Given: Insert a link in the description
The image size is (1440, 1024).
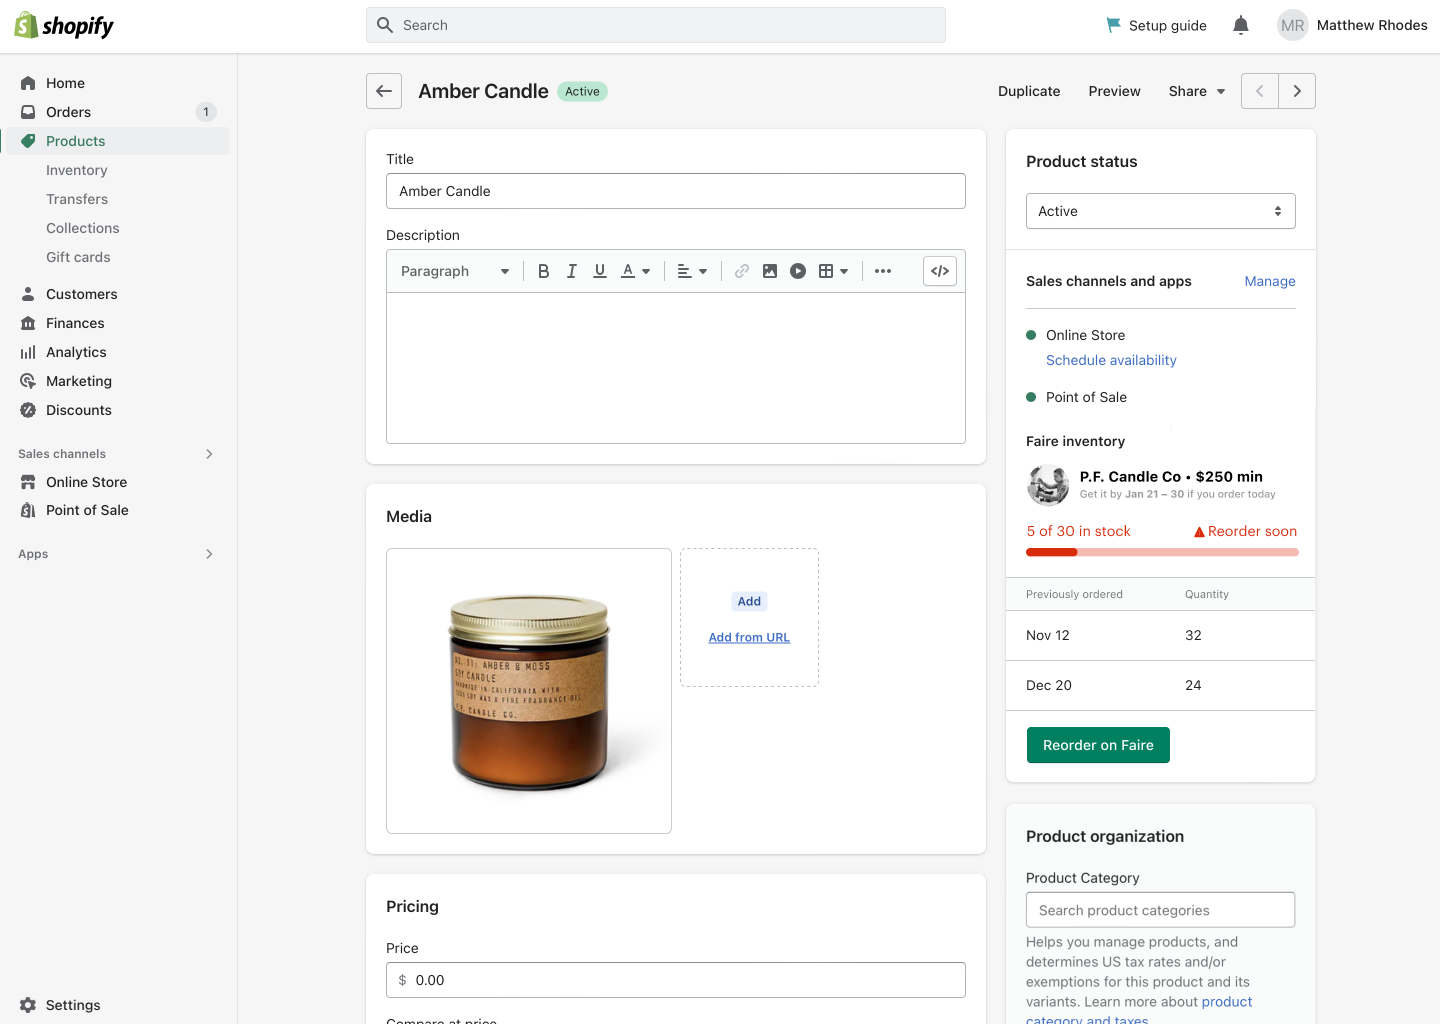Looking at the screenshot, I should (x=741, y=270).
